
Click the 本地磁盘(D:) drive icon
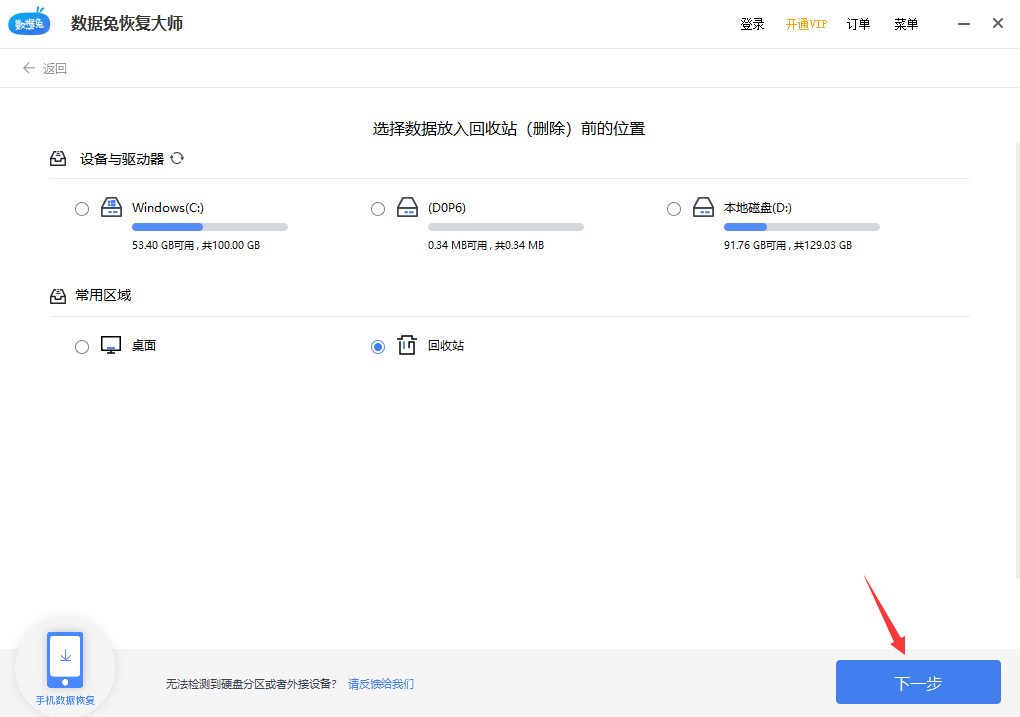tap(703, 207)
